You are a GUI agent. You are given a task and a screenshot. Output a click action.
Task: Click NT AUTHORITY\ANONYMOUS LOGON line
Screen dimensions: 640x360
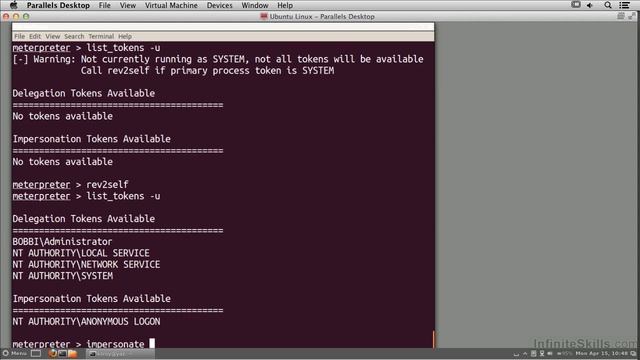[x=86, y=322]
